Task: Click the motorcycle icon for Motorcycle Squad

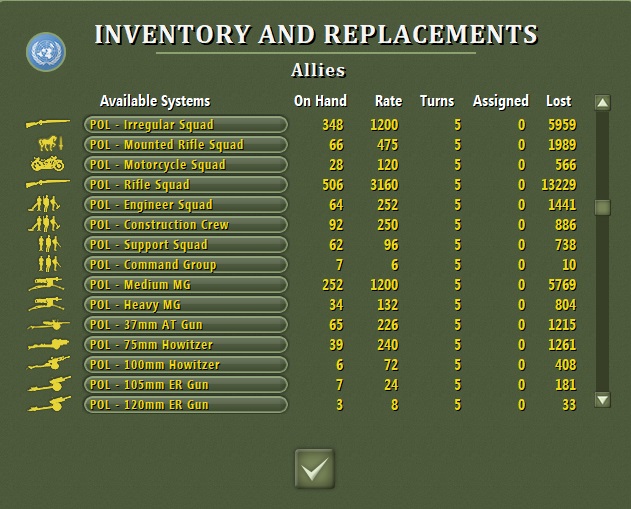Action: click(x=47, y=164)
